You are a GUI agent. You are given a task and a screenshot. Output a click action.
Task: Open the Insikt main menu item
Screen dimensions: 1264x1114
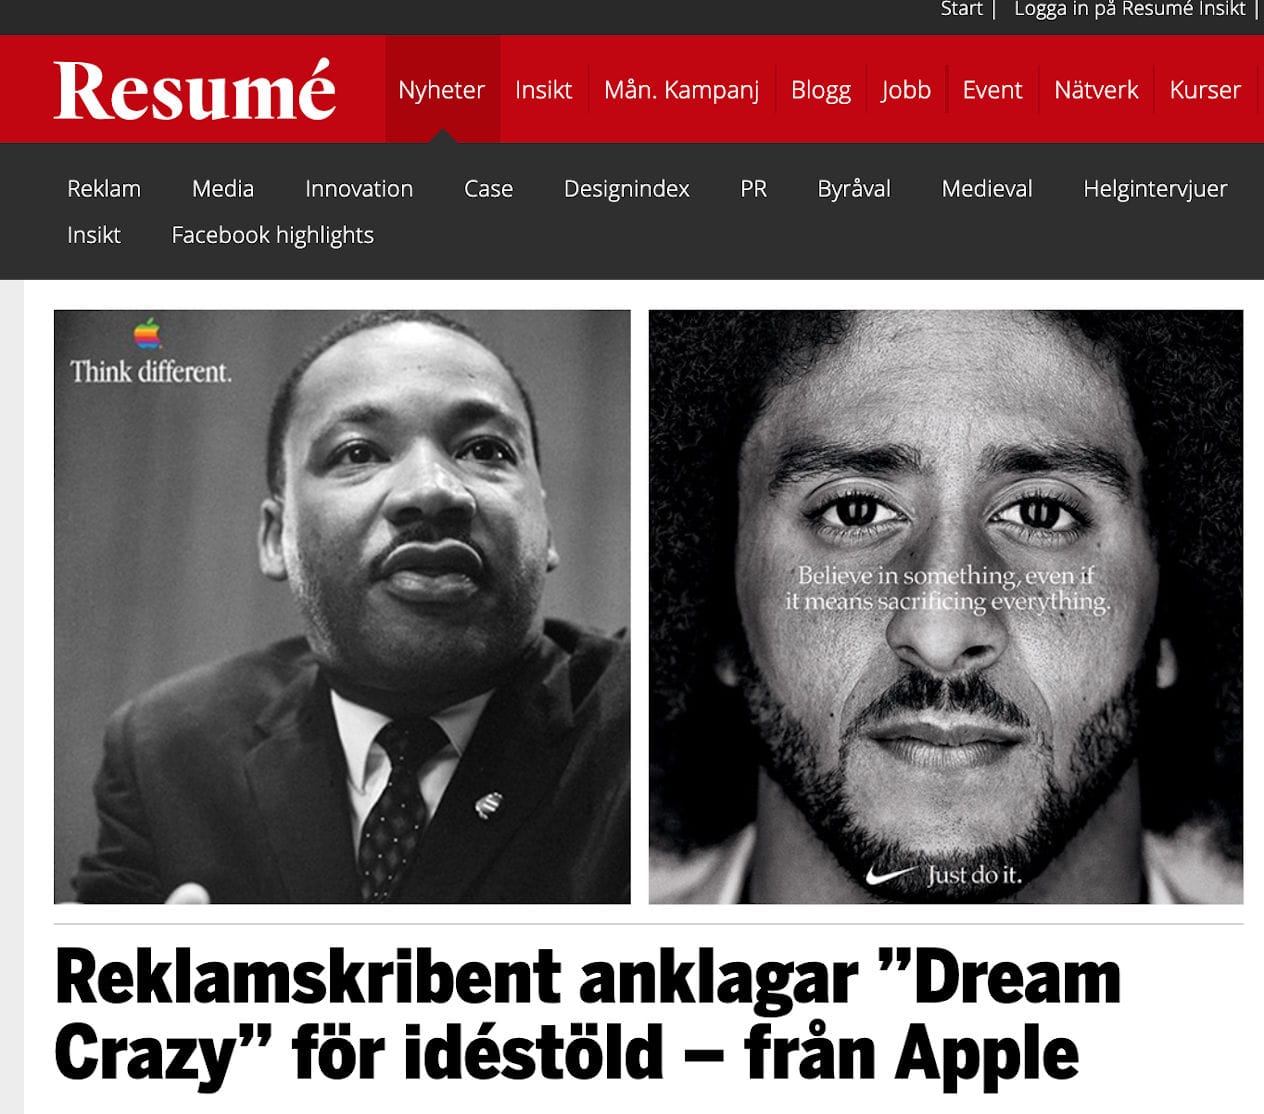click(543, 90)
